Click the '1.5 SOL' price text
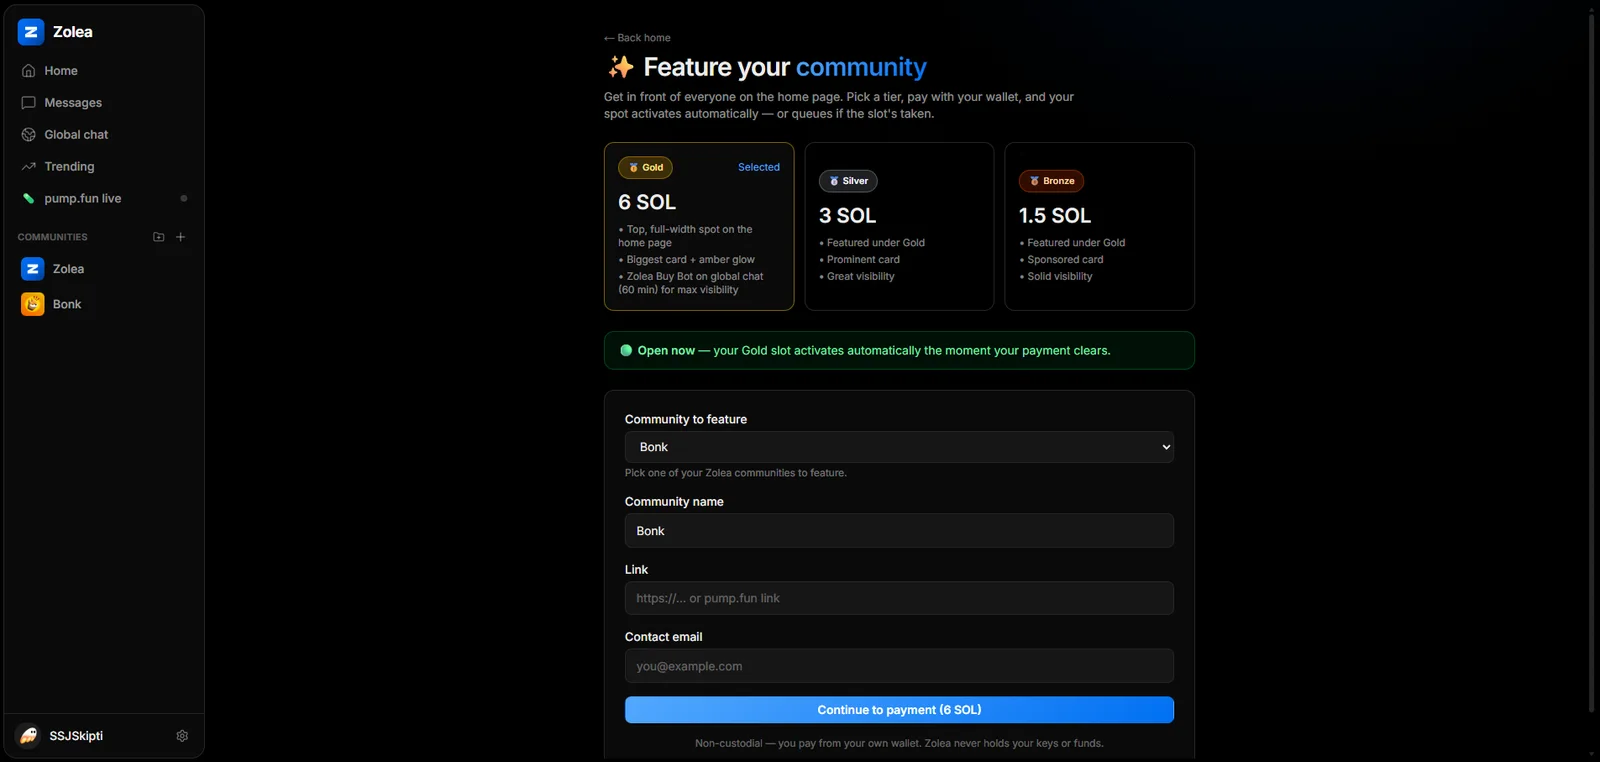Image resolution: width=1600 pixels, height=762 pixels. click(1055, 215)
